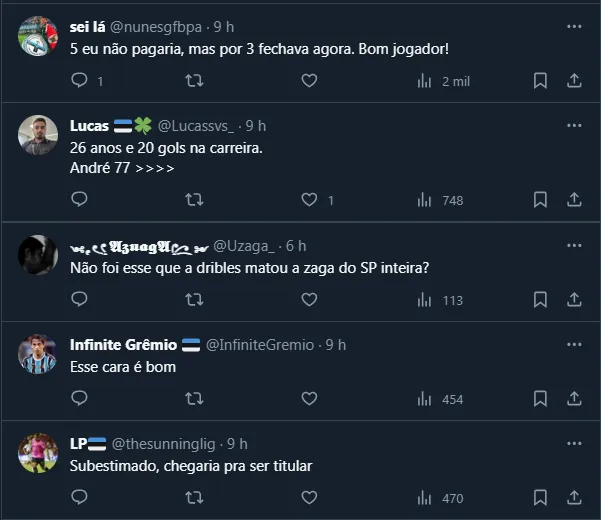Click Lucas's profile picture
The height and width of the screenshot is (520, 601).
(38, 134)
